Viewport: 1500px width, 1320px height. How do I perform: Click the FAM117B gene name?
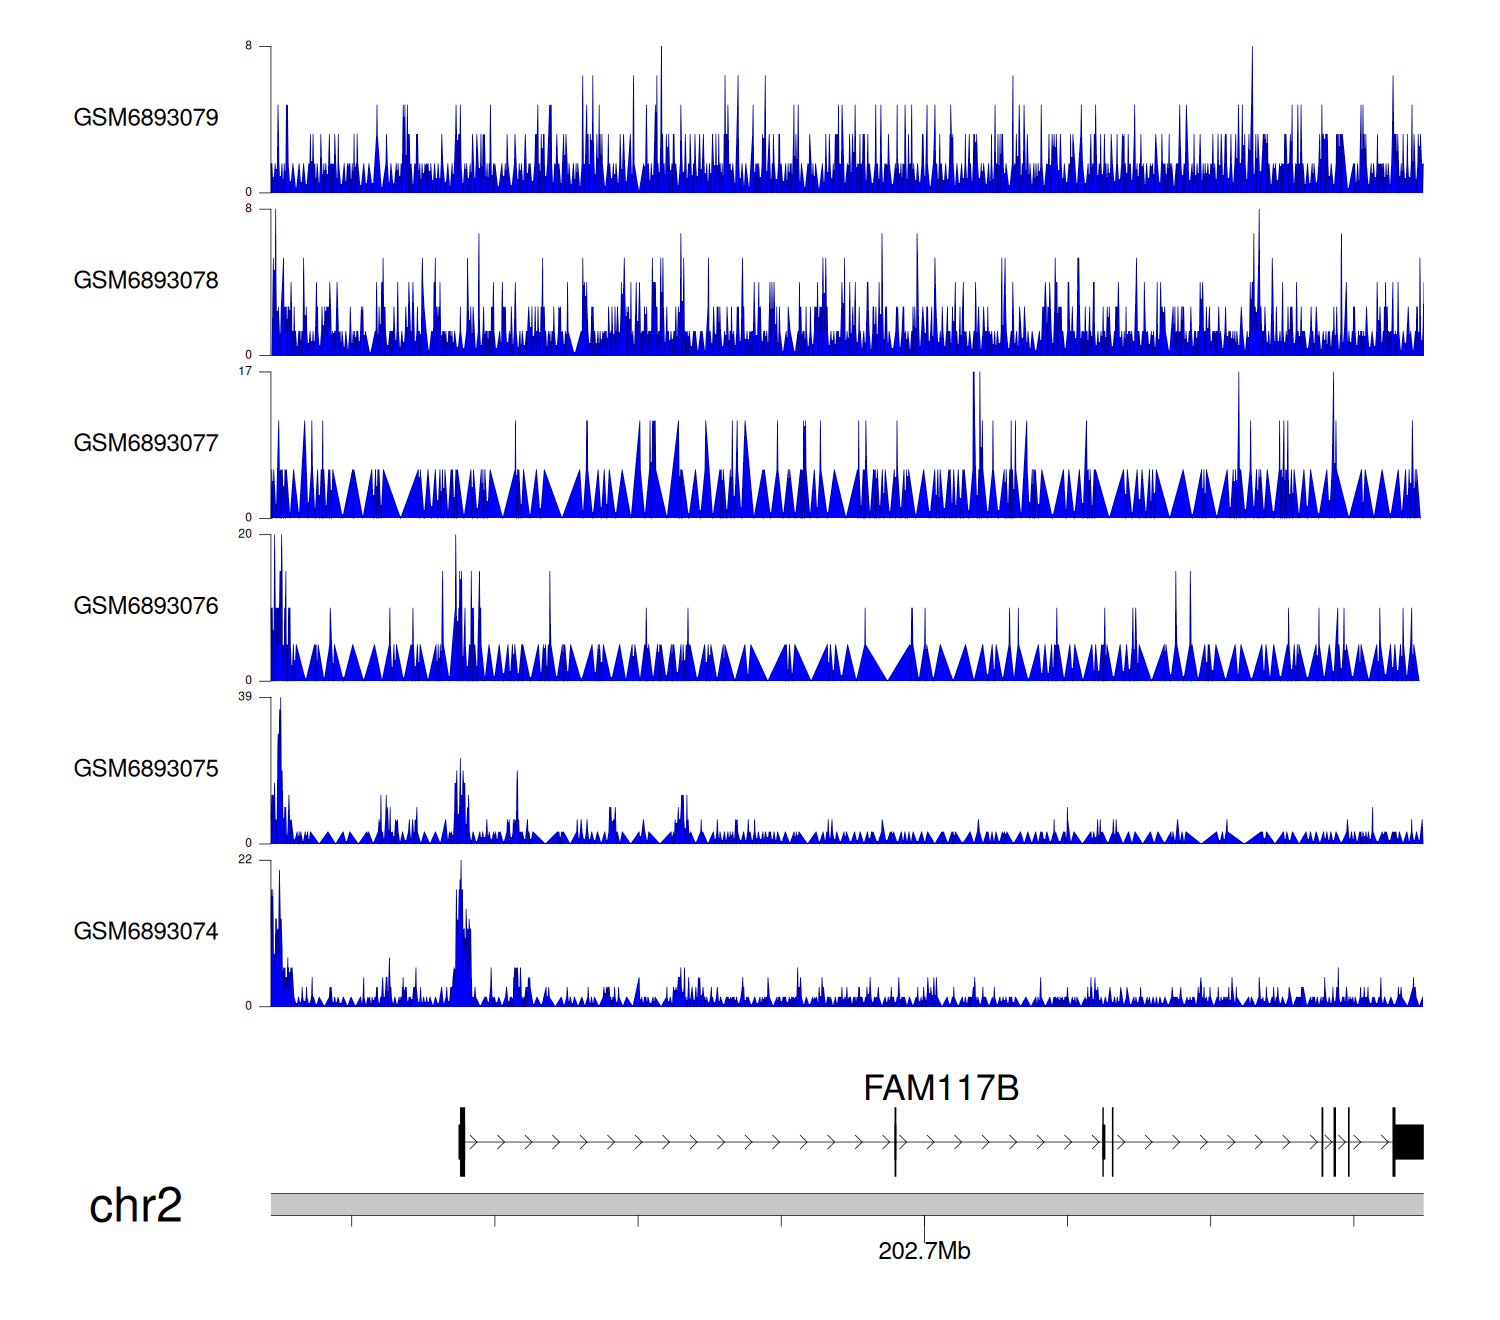(941, 1088)
